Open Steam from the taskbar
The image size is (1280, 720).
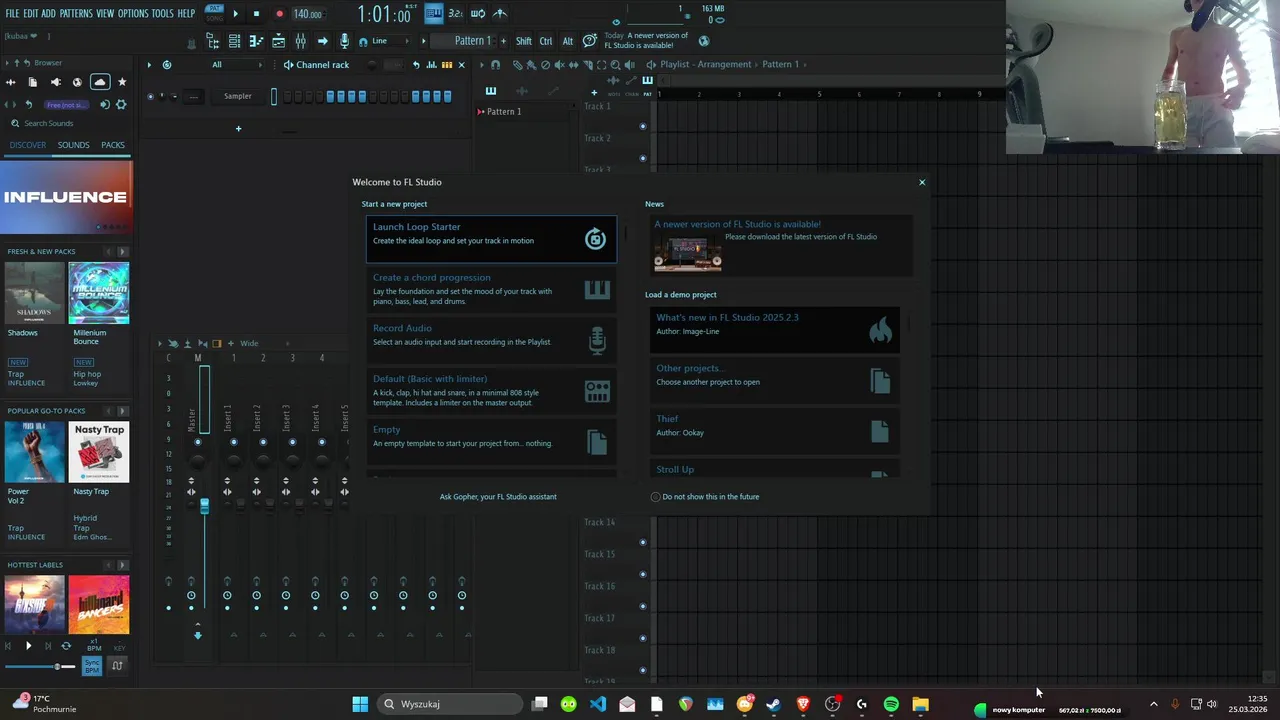[773, 705]
